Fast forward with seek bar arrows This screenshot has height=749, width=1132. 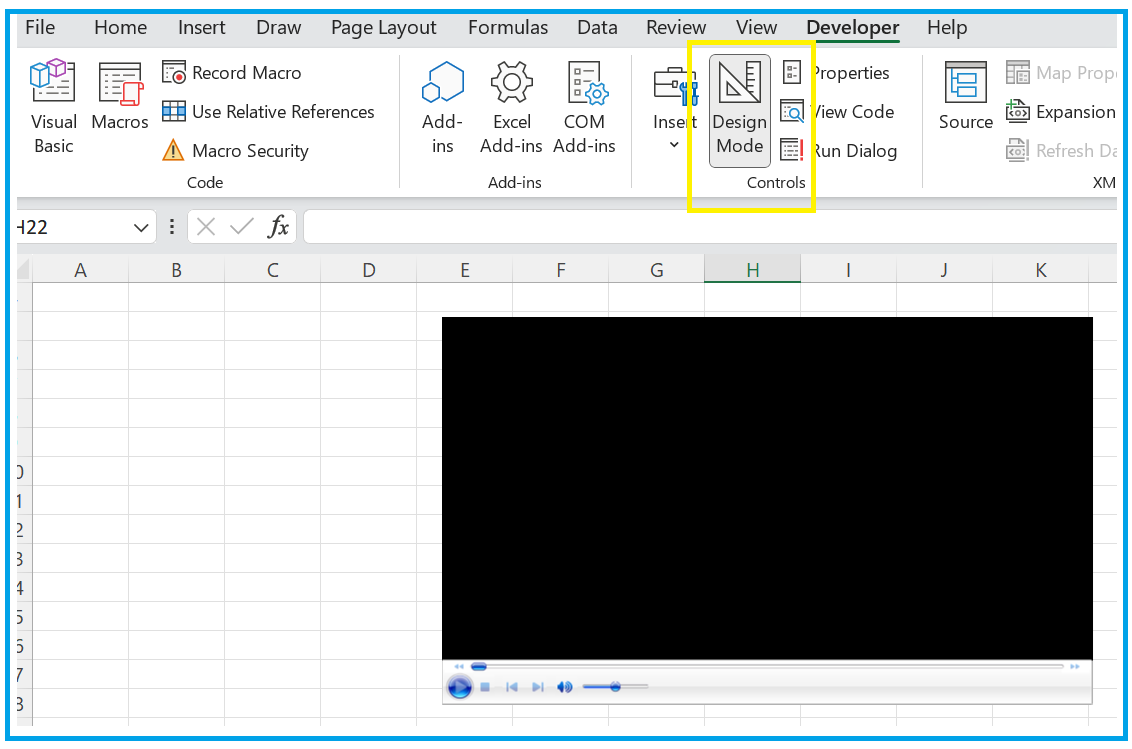pyautogui.click(x=1075, y=667)
